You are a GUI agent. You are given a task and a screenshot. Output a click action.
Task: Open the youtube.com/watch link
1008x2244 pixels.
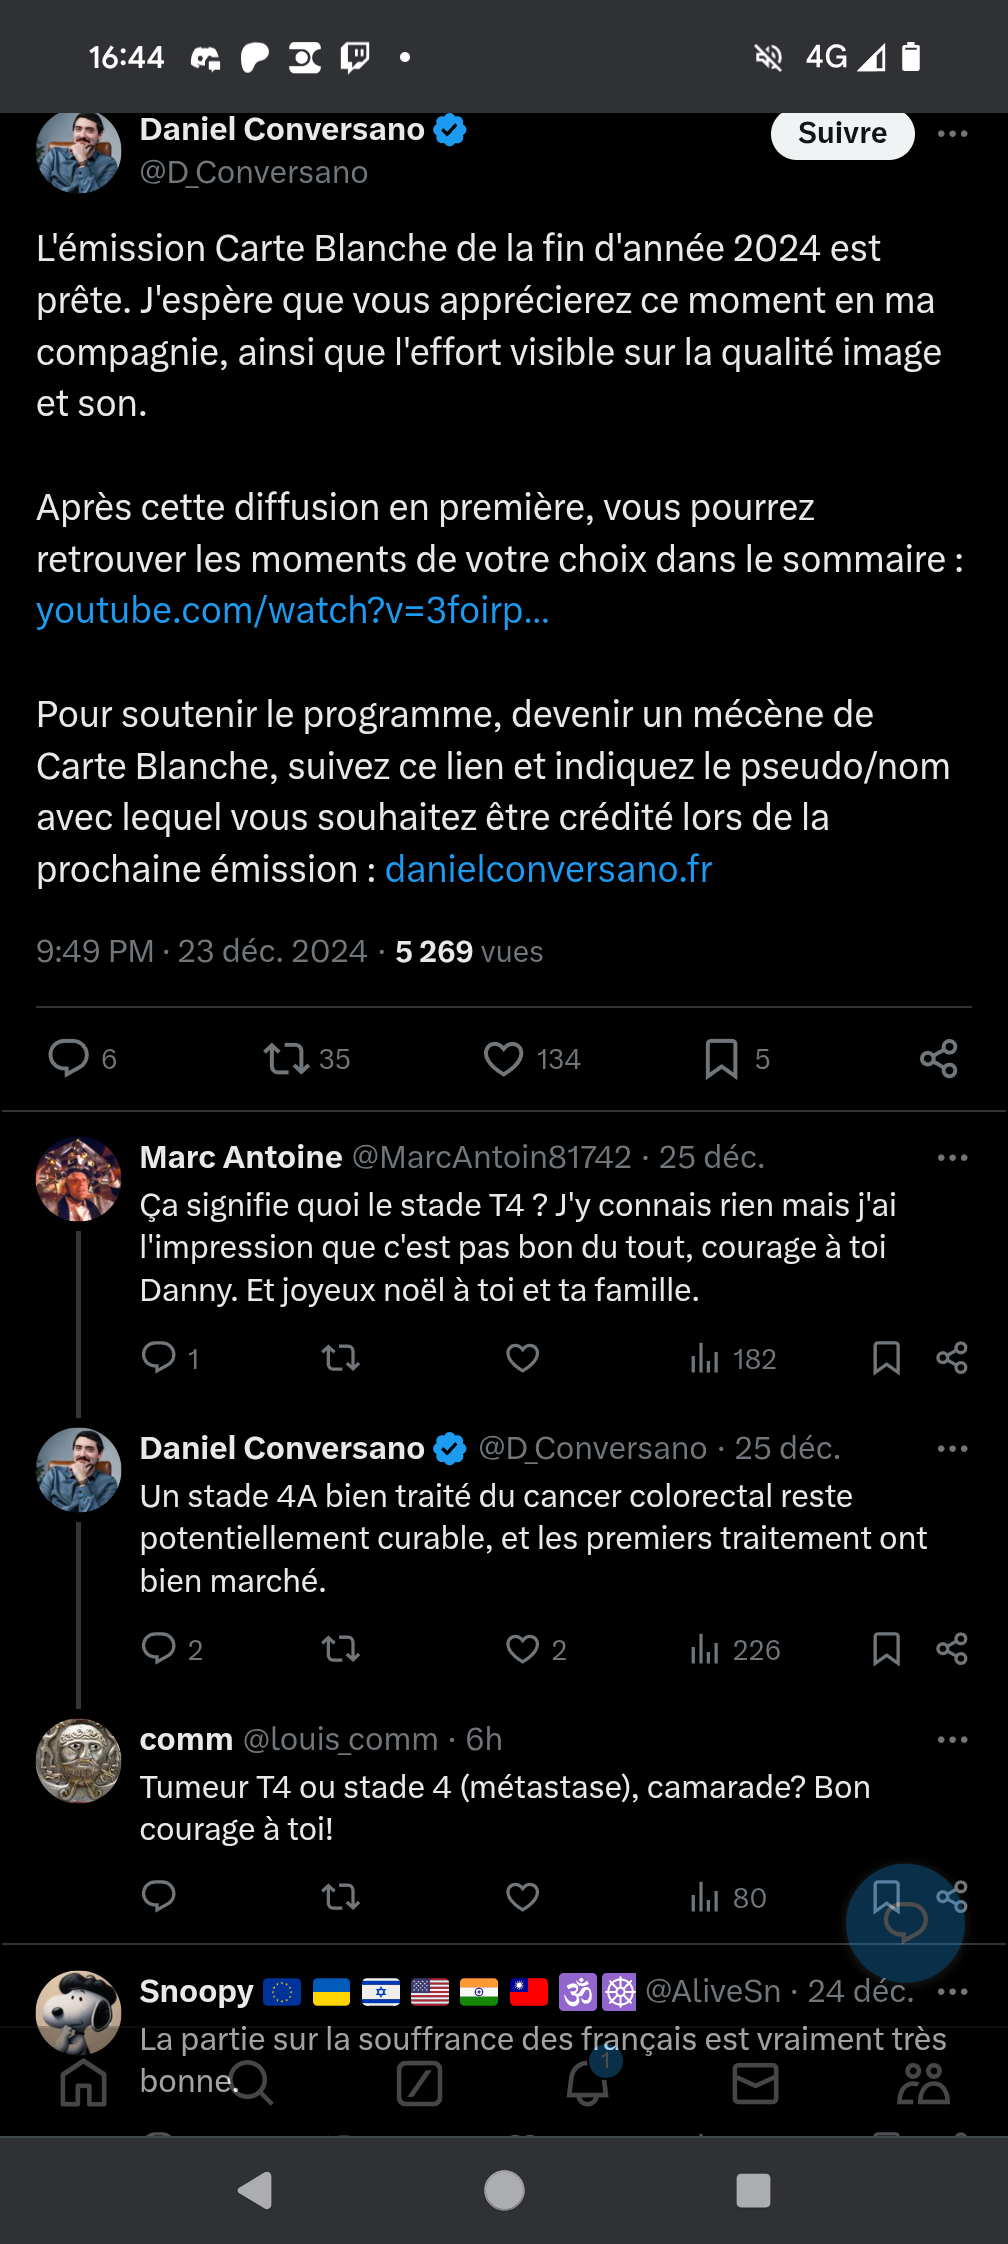[293, 610]
